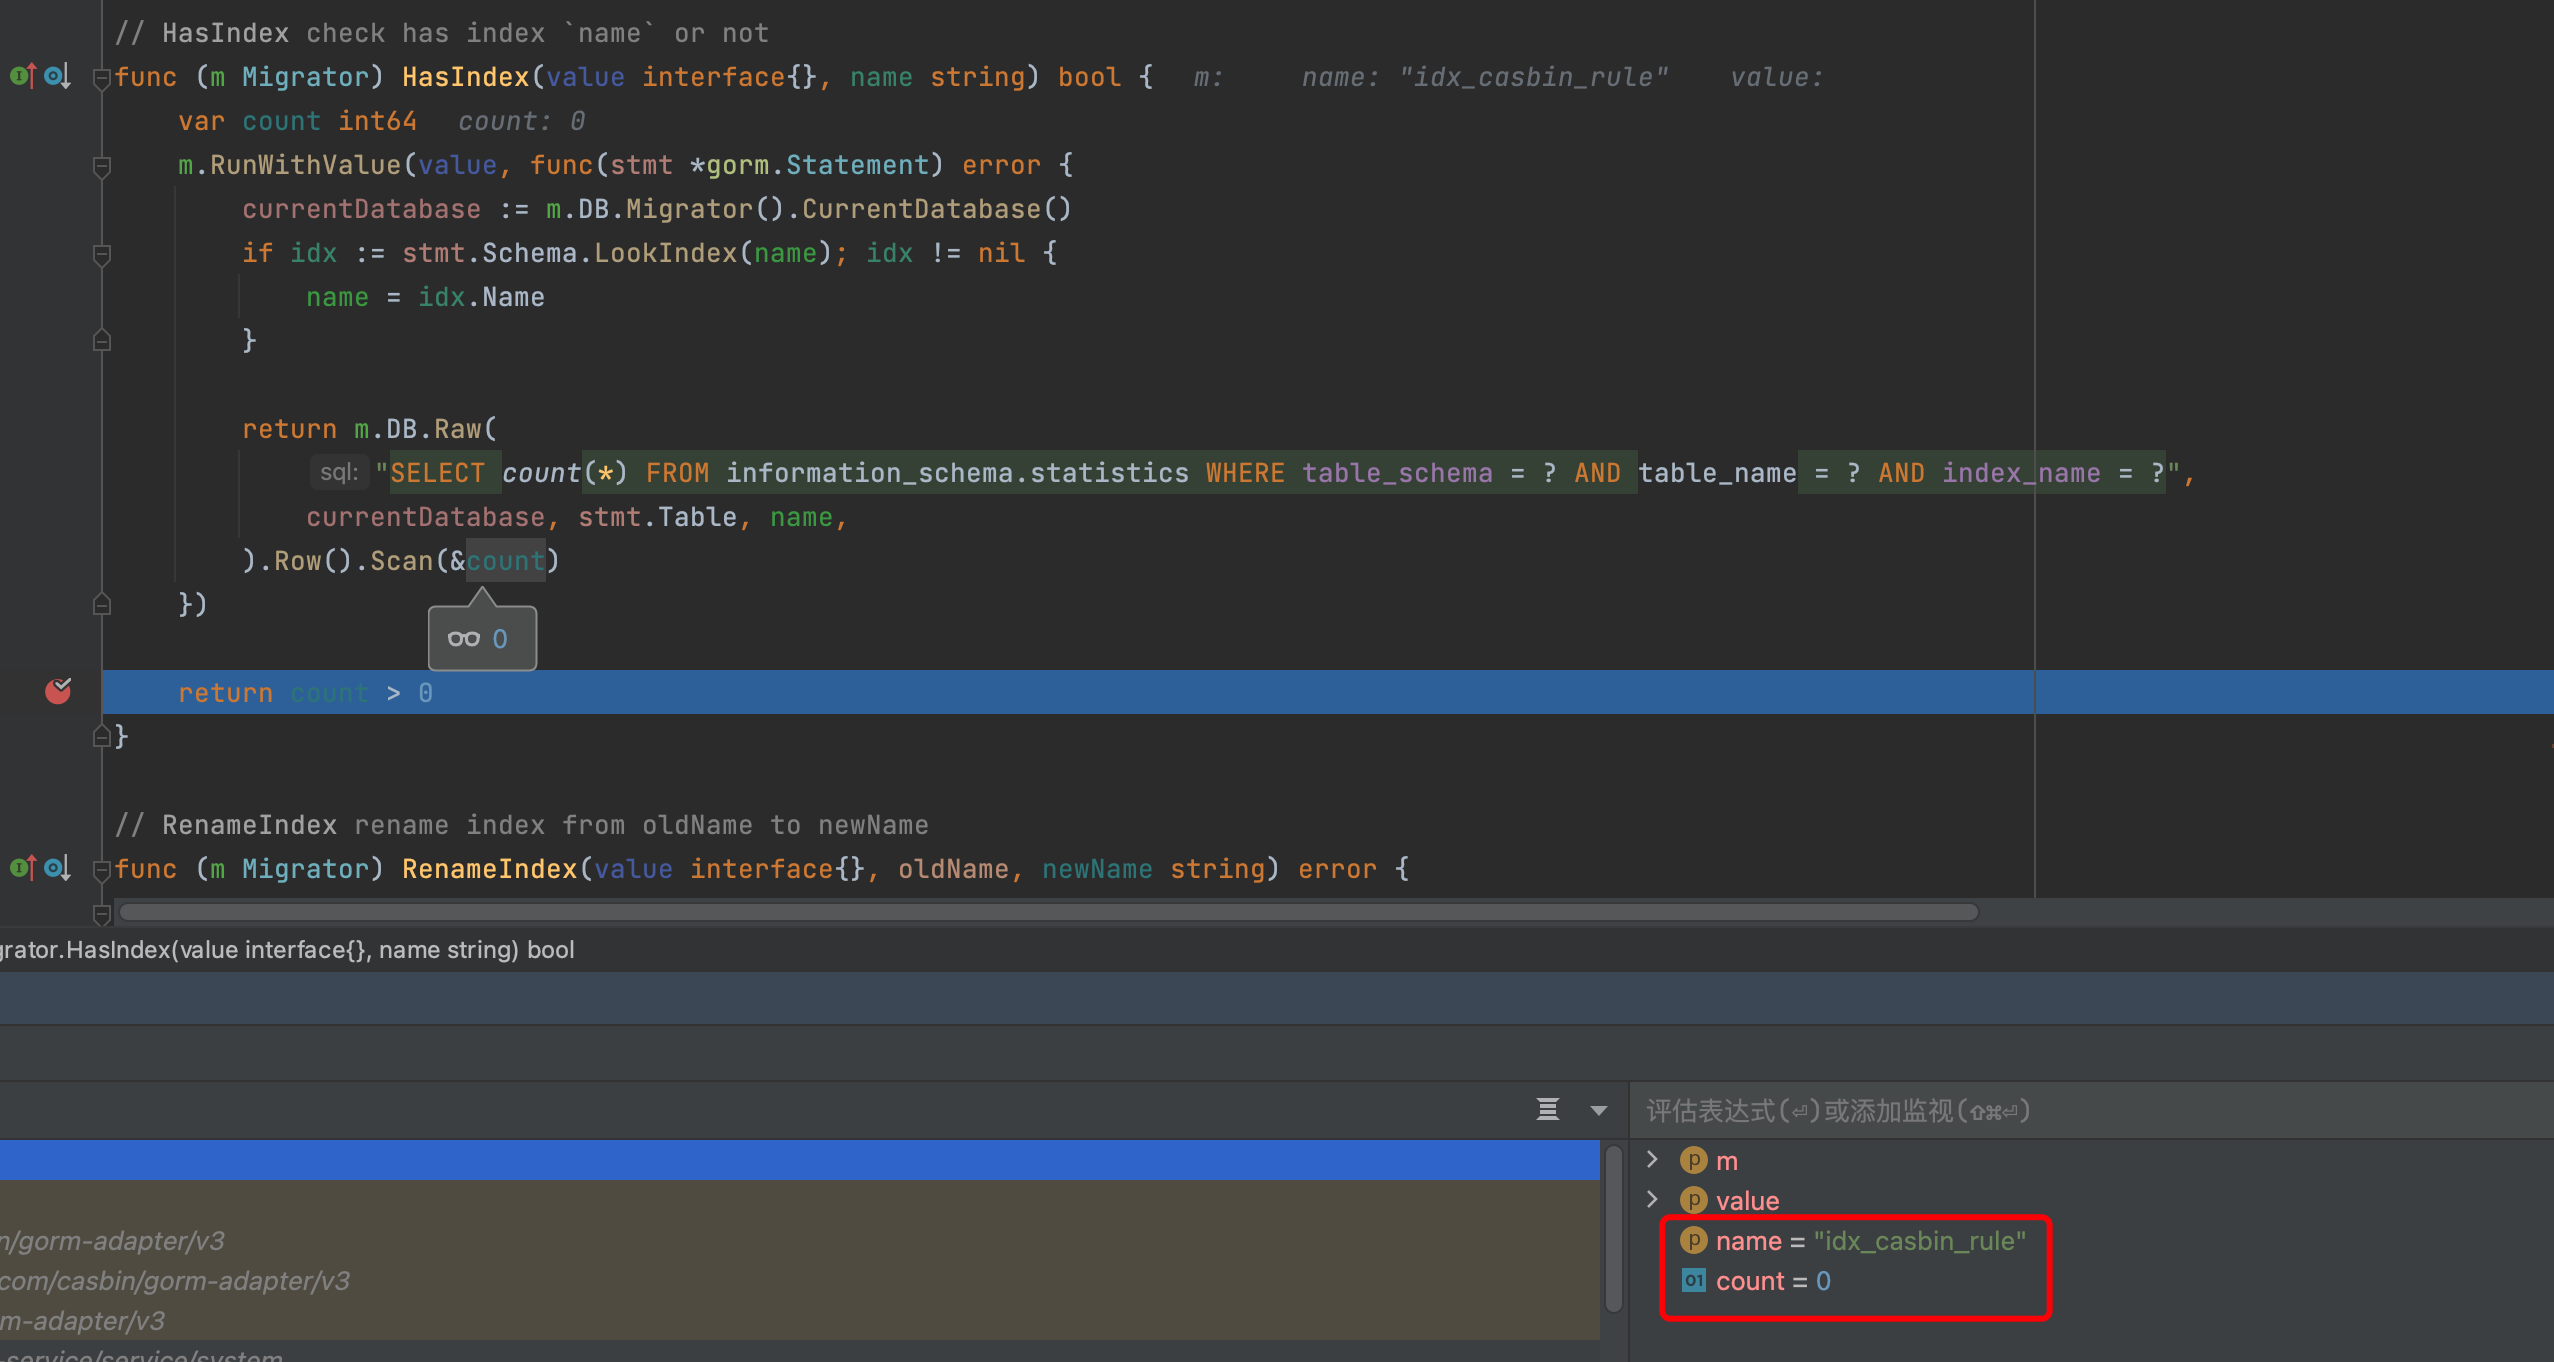This screenshot has width=2554, height=1362.
Task: Open the dropdown arrow next to frames icon
Action: 1598,1110
